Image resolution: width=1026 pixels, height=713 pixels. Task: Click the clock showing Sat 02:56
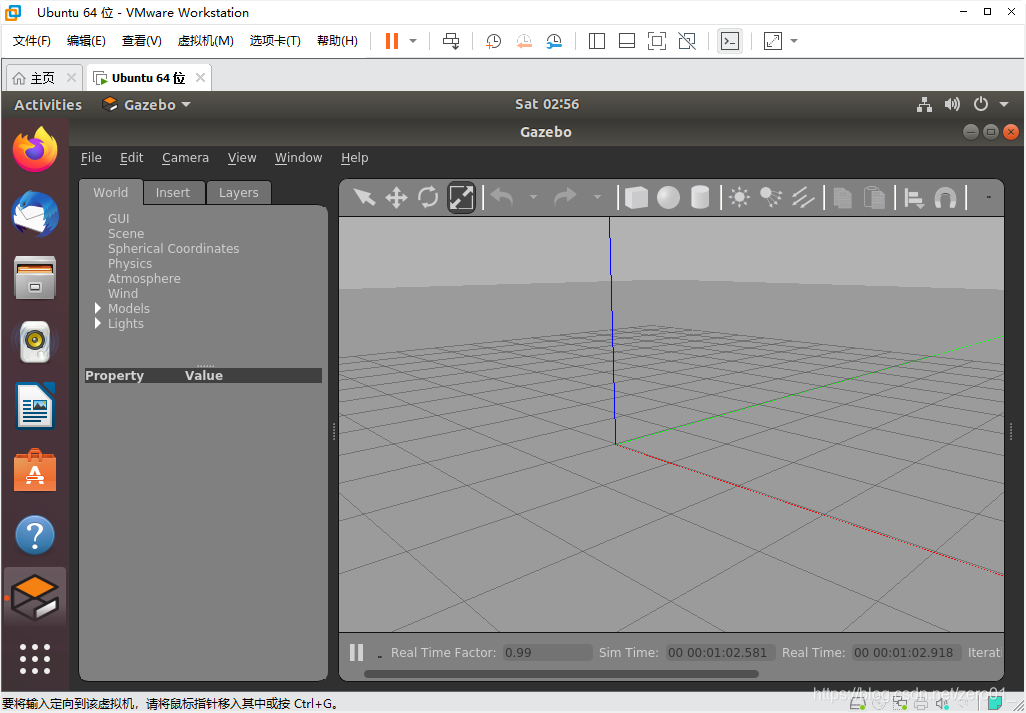click(546, 104)
